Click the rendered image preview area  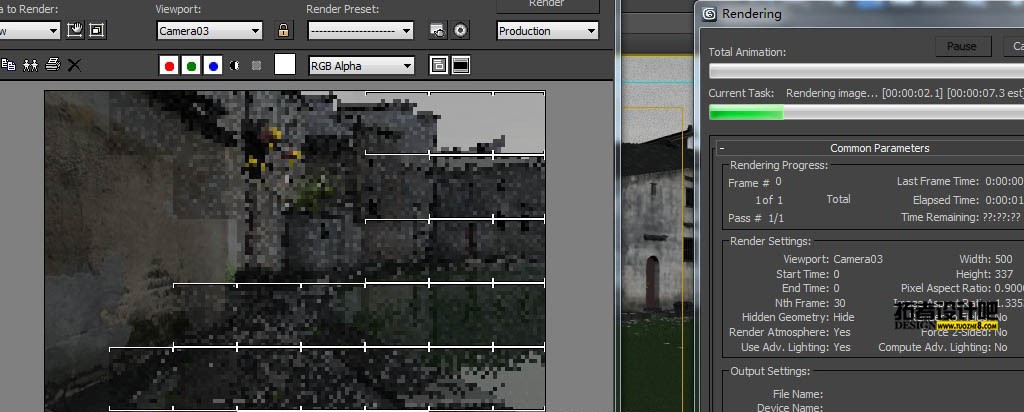pos(295,251)
